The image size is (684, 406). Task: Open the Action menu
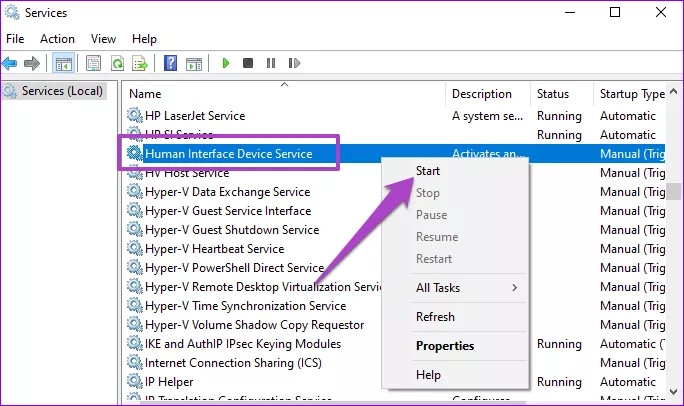(58, 39)
